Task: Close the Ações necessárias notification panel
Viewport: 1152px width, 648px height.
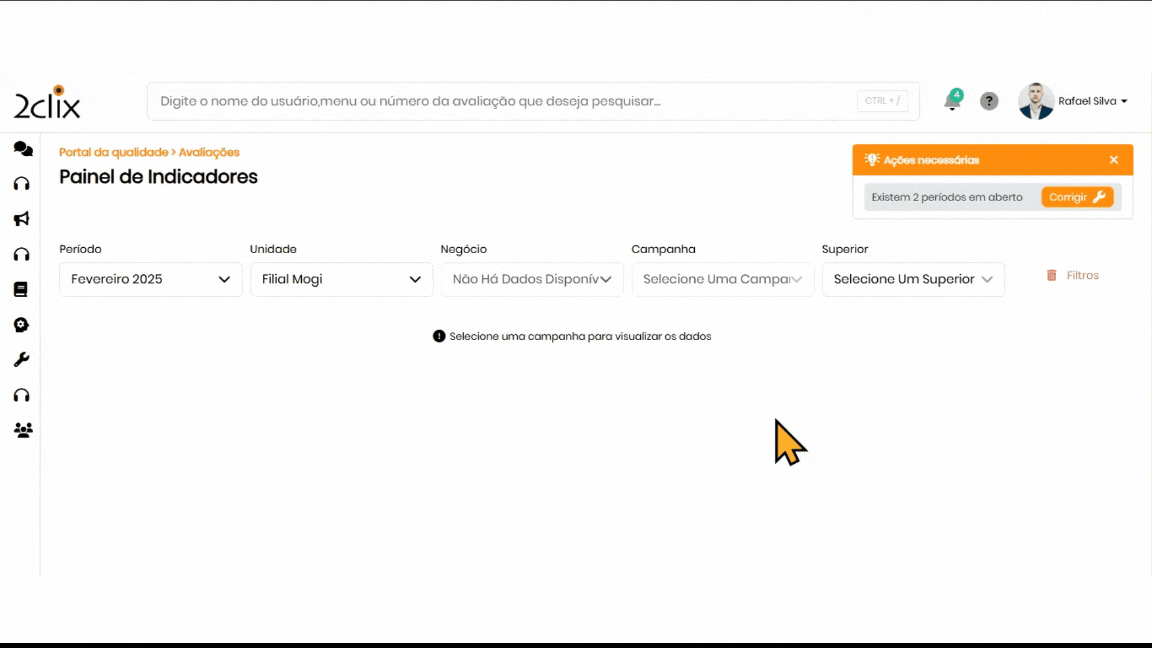Action: [x=1114, y=160]
